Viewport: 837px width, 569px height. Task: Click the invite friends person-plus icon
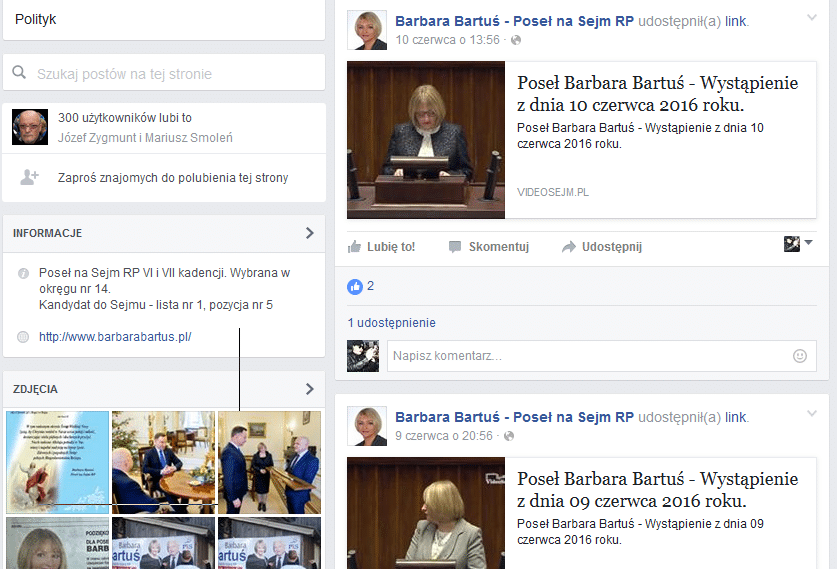tap(29, 177)
